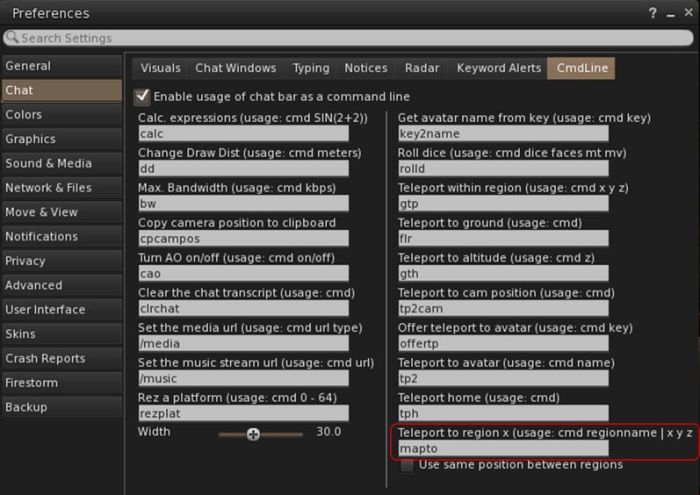Screen dimensions: 700x495
Task: Open the Chat Windows tab
Action: (x=235, y=68)
